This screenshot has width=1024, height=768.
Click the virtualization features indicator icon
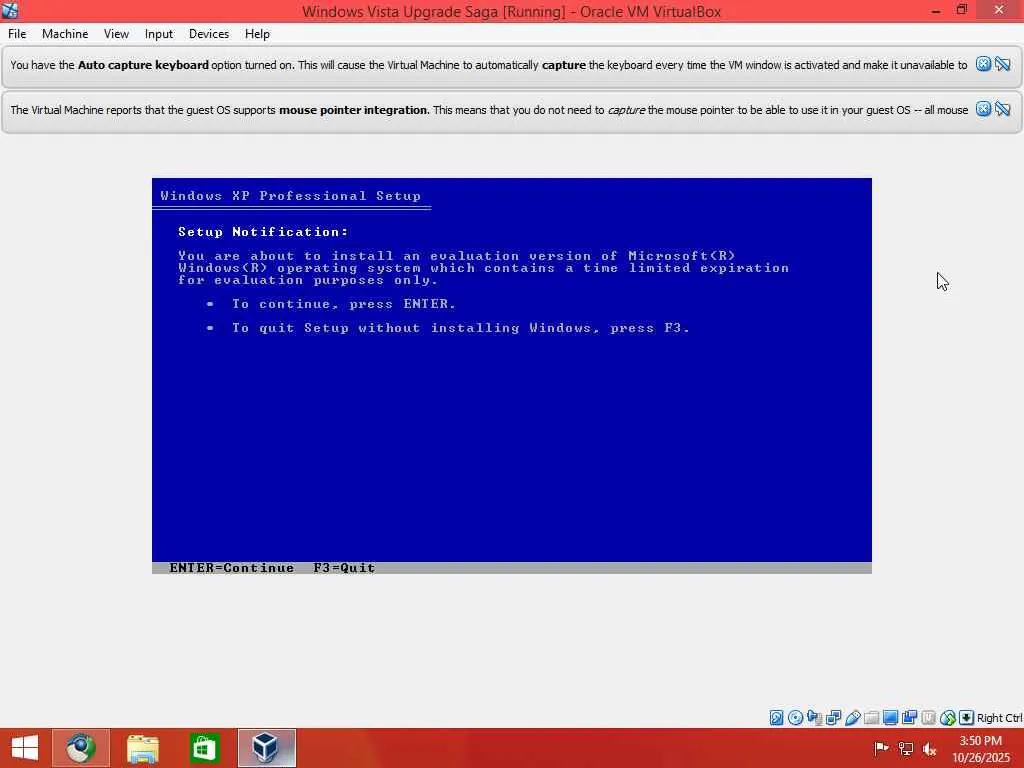928,718
